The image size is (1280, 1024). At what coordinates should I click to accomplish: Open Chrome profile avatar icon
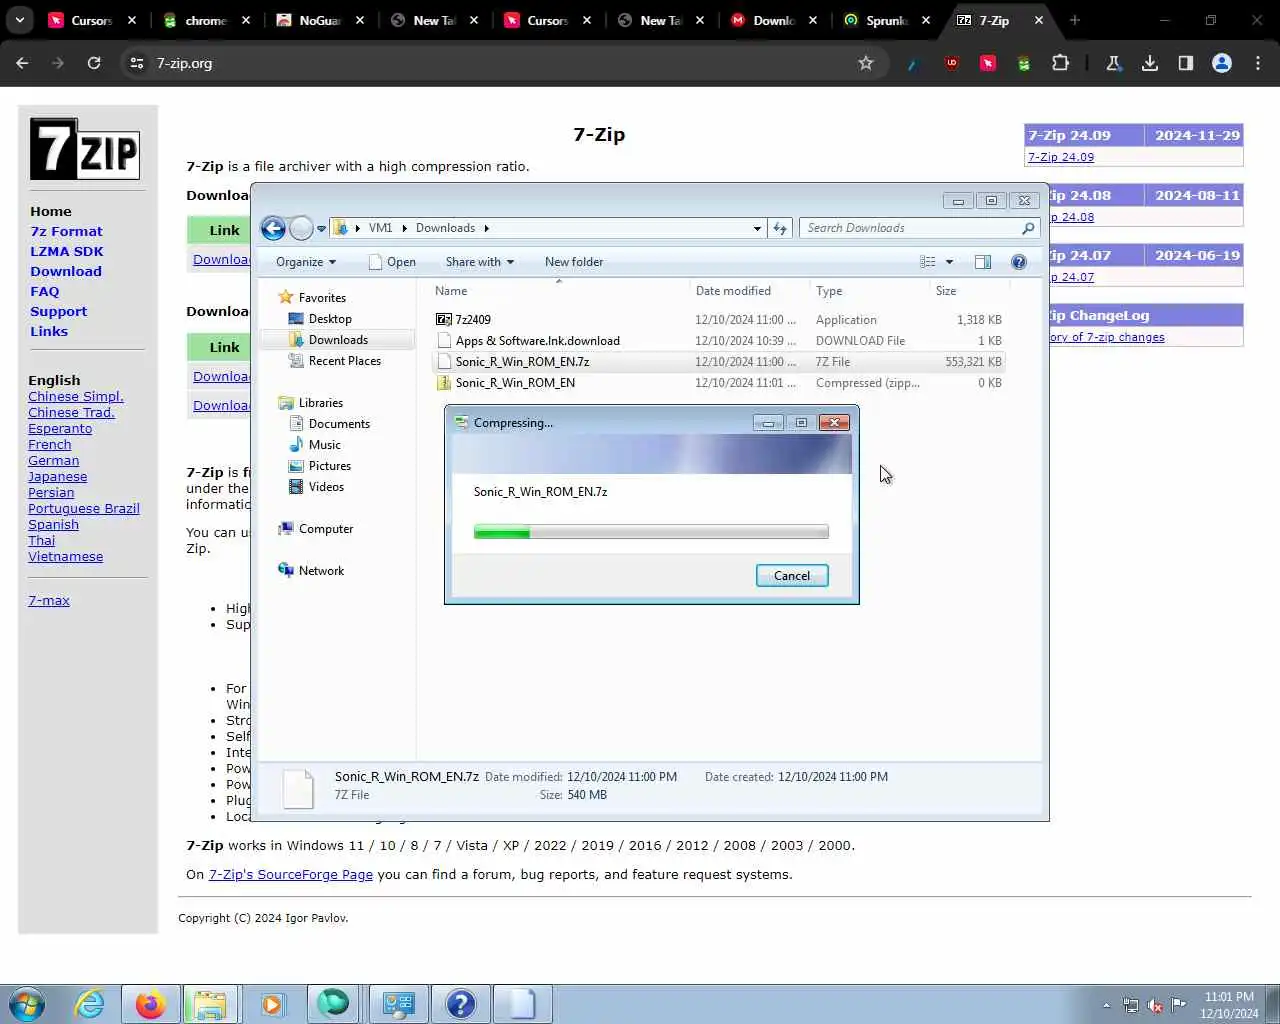tap(1222, 63)
